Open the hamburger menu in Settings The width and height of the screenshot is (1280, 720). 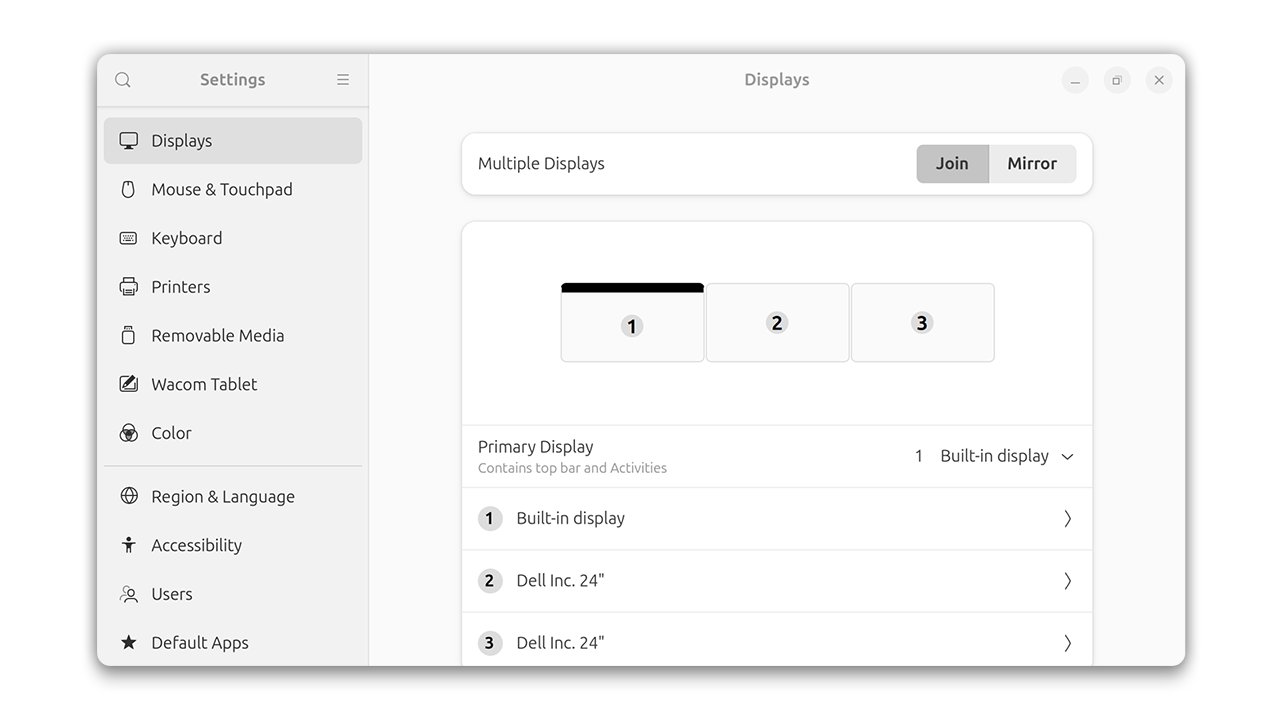(342, 80)
